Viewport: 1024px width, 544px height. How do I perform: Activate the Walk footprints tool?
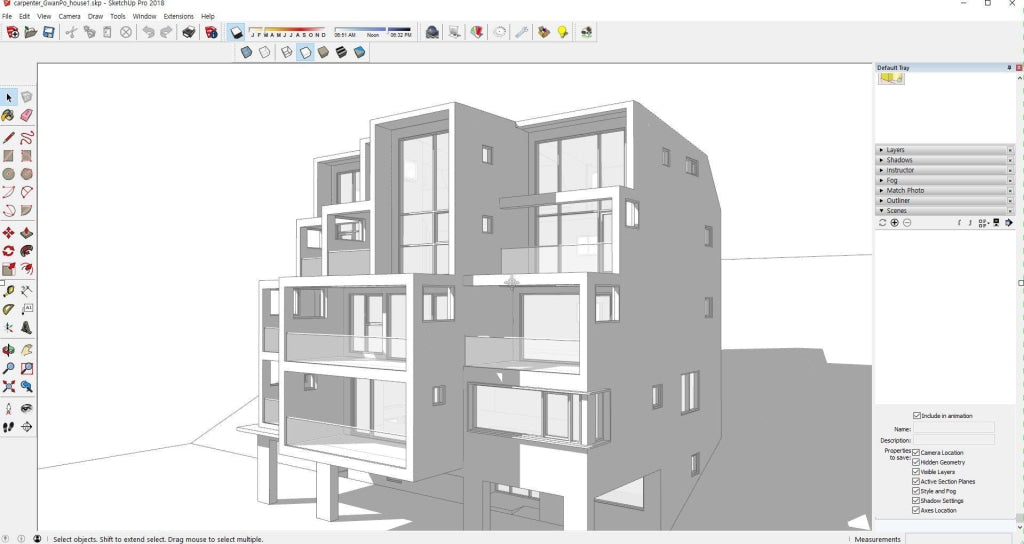(8, 427)
